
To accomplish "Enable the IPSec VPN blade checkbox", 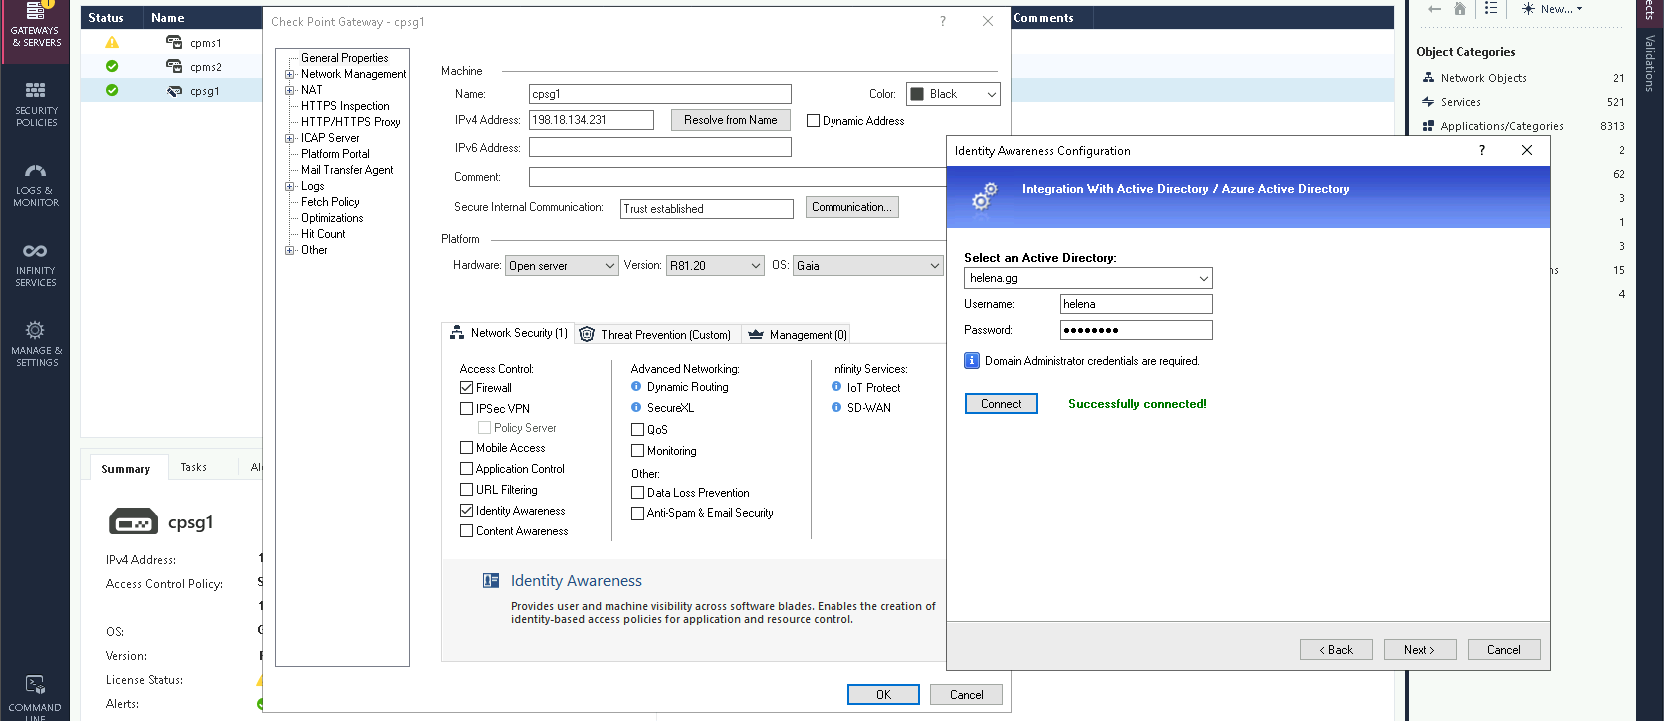I will pos(466,409).
